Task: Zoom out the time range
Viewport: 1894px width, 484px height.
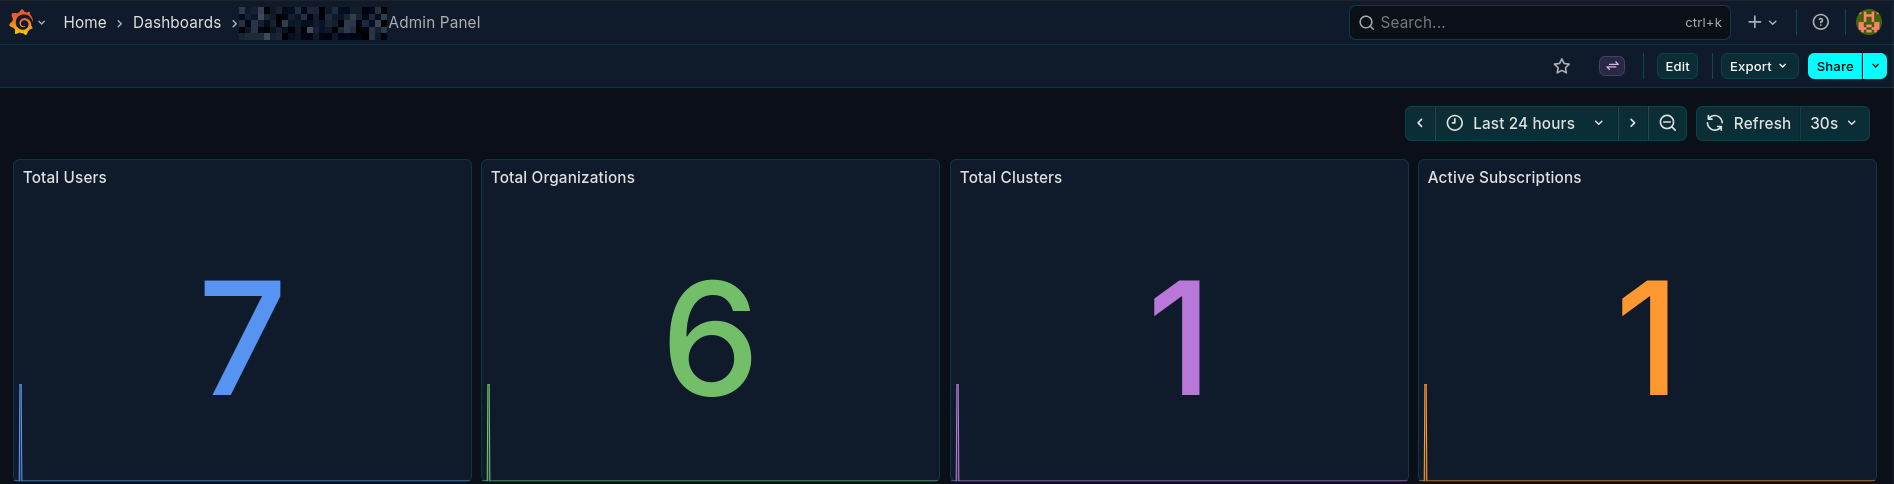Action: (1667, 123)
